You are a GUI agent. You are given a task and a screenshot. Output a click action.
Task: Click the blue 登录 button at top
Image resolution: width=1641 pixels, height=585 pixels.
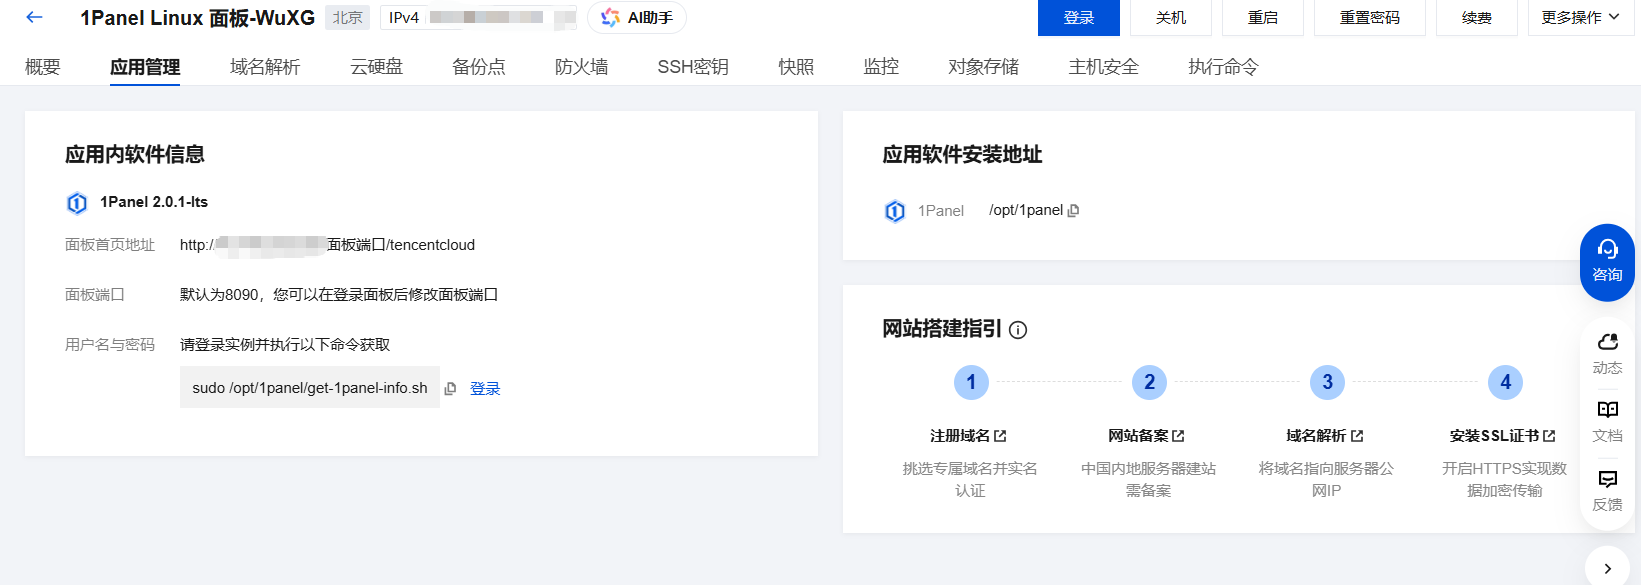(x=1078, y=18)
